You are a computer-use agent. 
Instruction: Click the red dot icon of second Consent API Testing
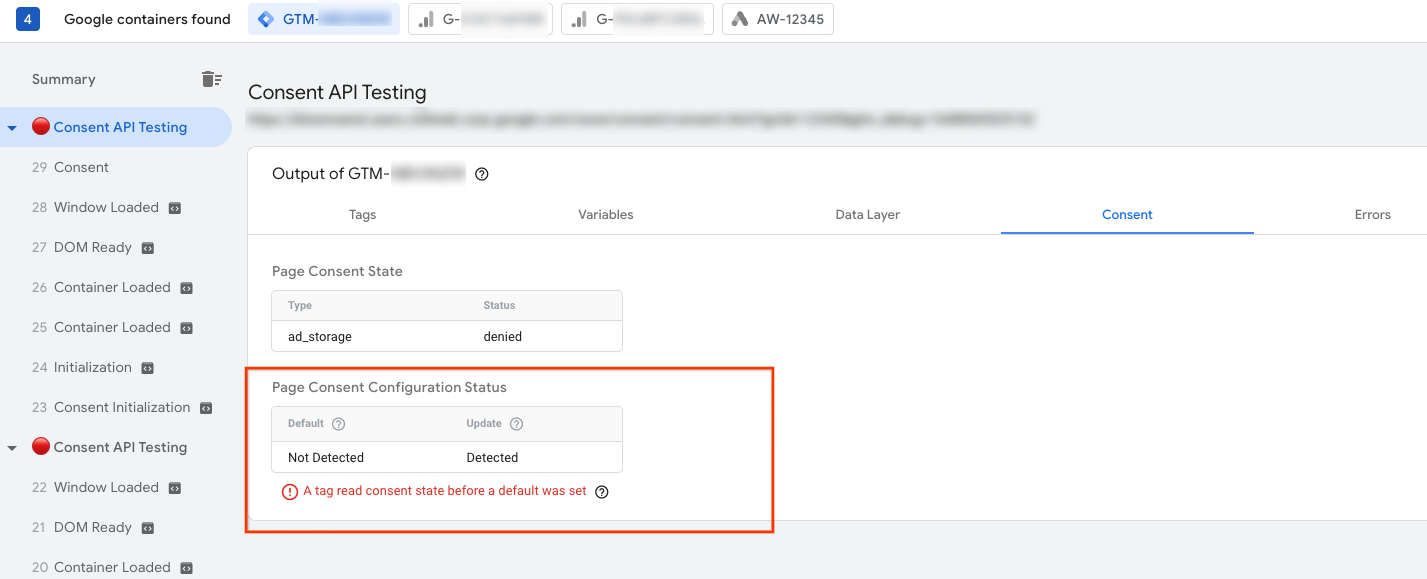coord(41,447)
